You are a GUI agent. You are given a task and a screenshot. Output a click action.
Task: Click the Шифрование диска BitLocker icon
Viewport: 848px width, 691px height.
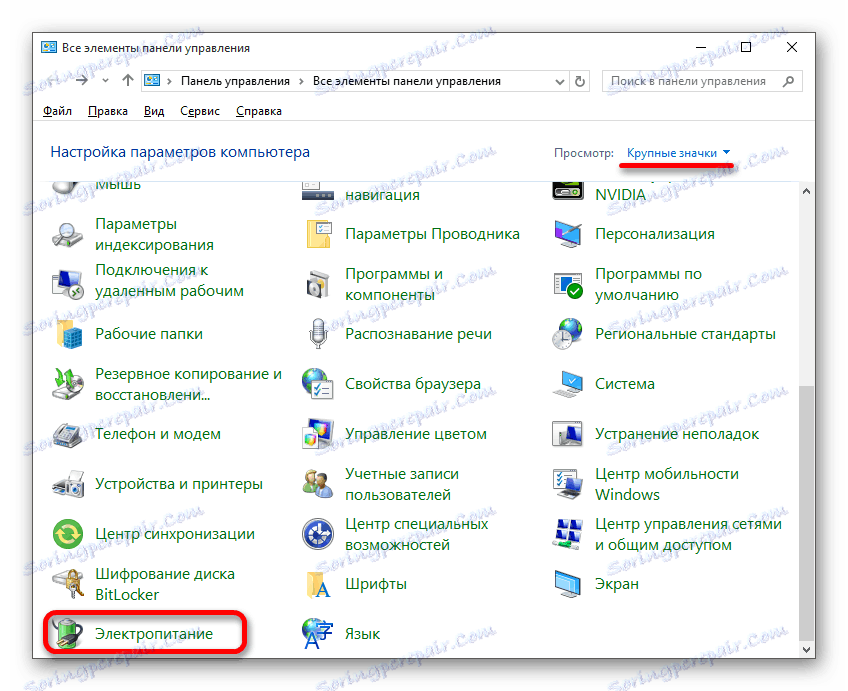pyautogui.click(x=68, y=584)
